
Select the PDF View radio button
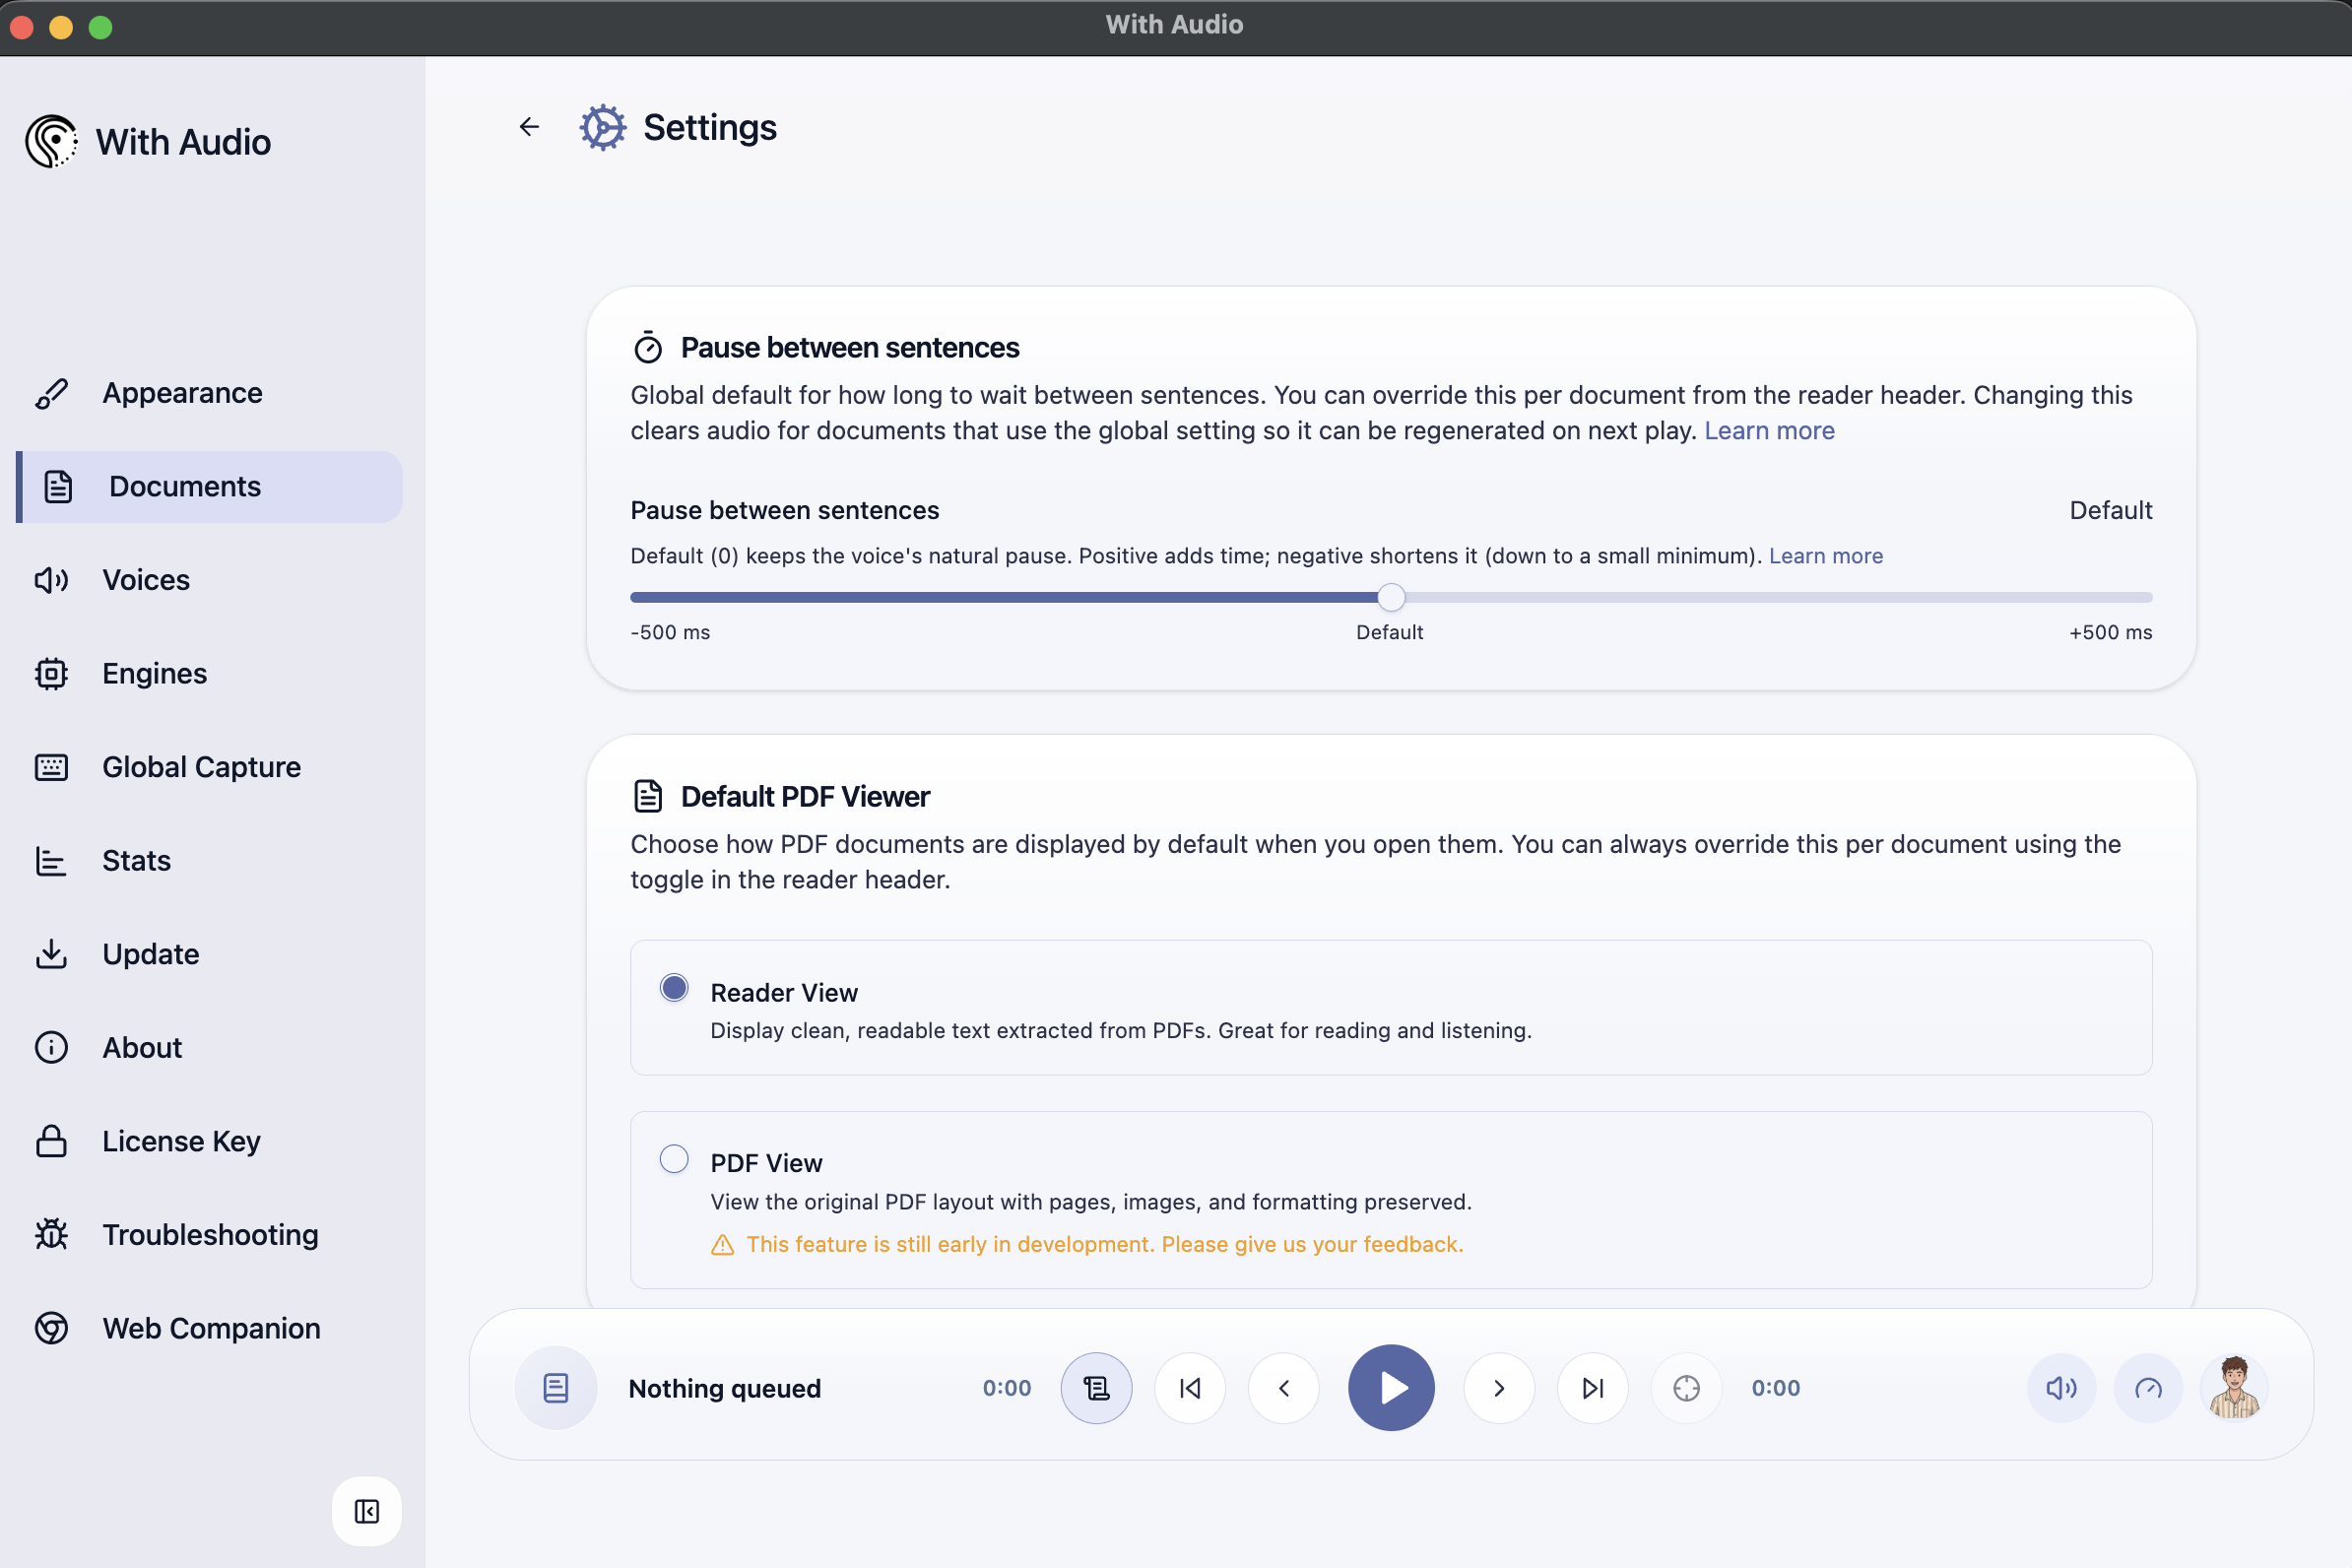click(x=674, y=1159)
